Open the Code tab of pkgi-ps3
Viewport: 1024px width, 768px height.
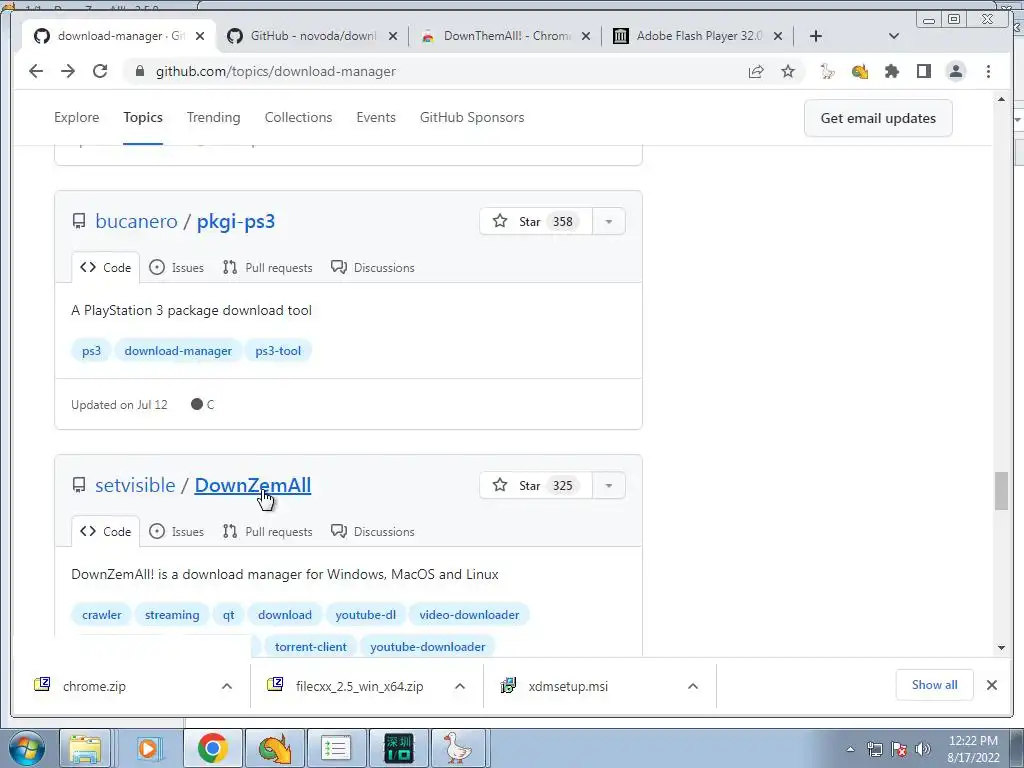click(105, 268)
